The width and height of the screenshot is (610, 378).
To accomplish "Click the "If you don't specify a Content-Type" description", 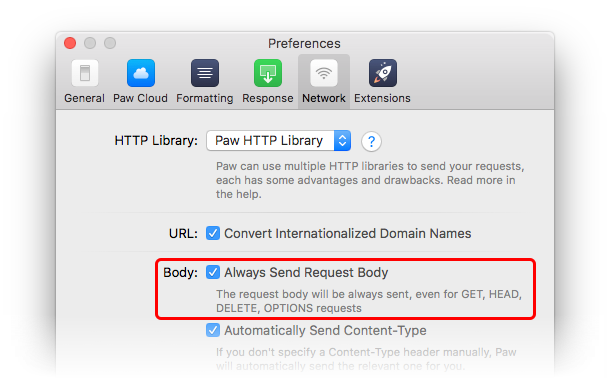I will (x=366, y=359).
